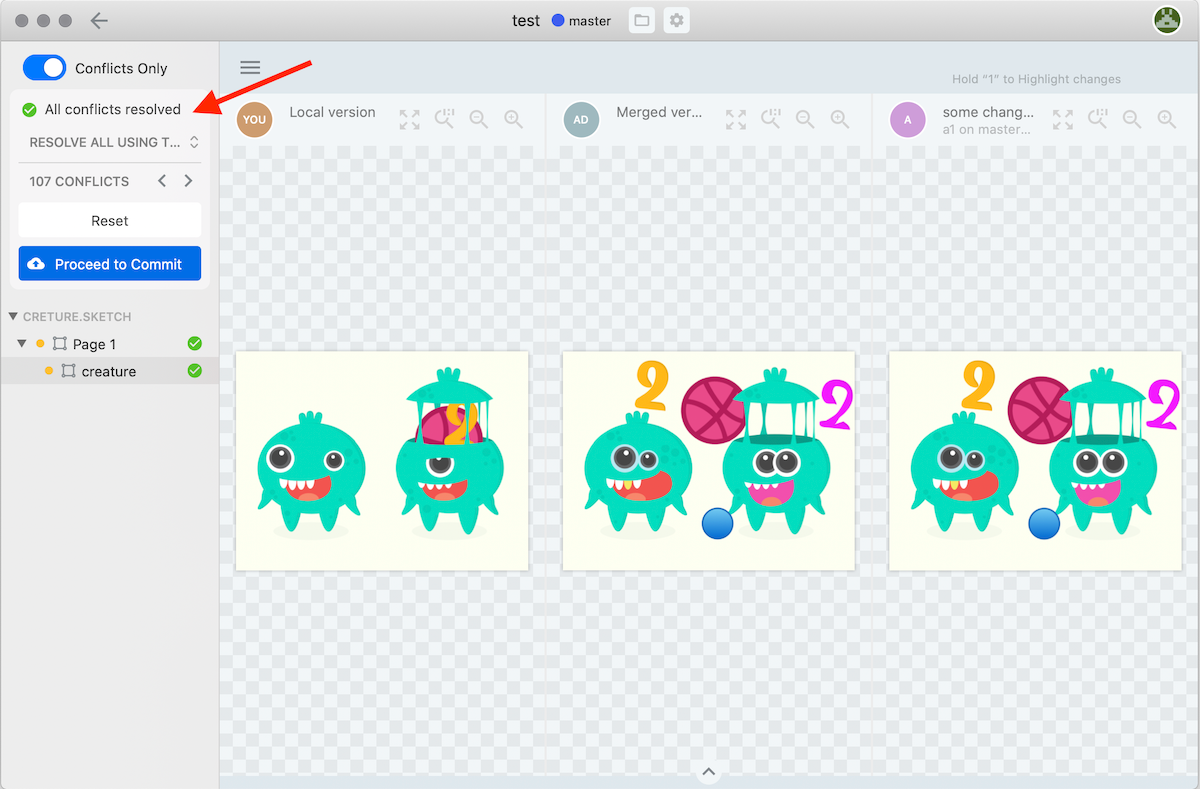
Task: Expand the bottom panel chevron
Action: (x=708, y=772)
